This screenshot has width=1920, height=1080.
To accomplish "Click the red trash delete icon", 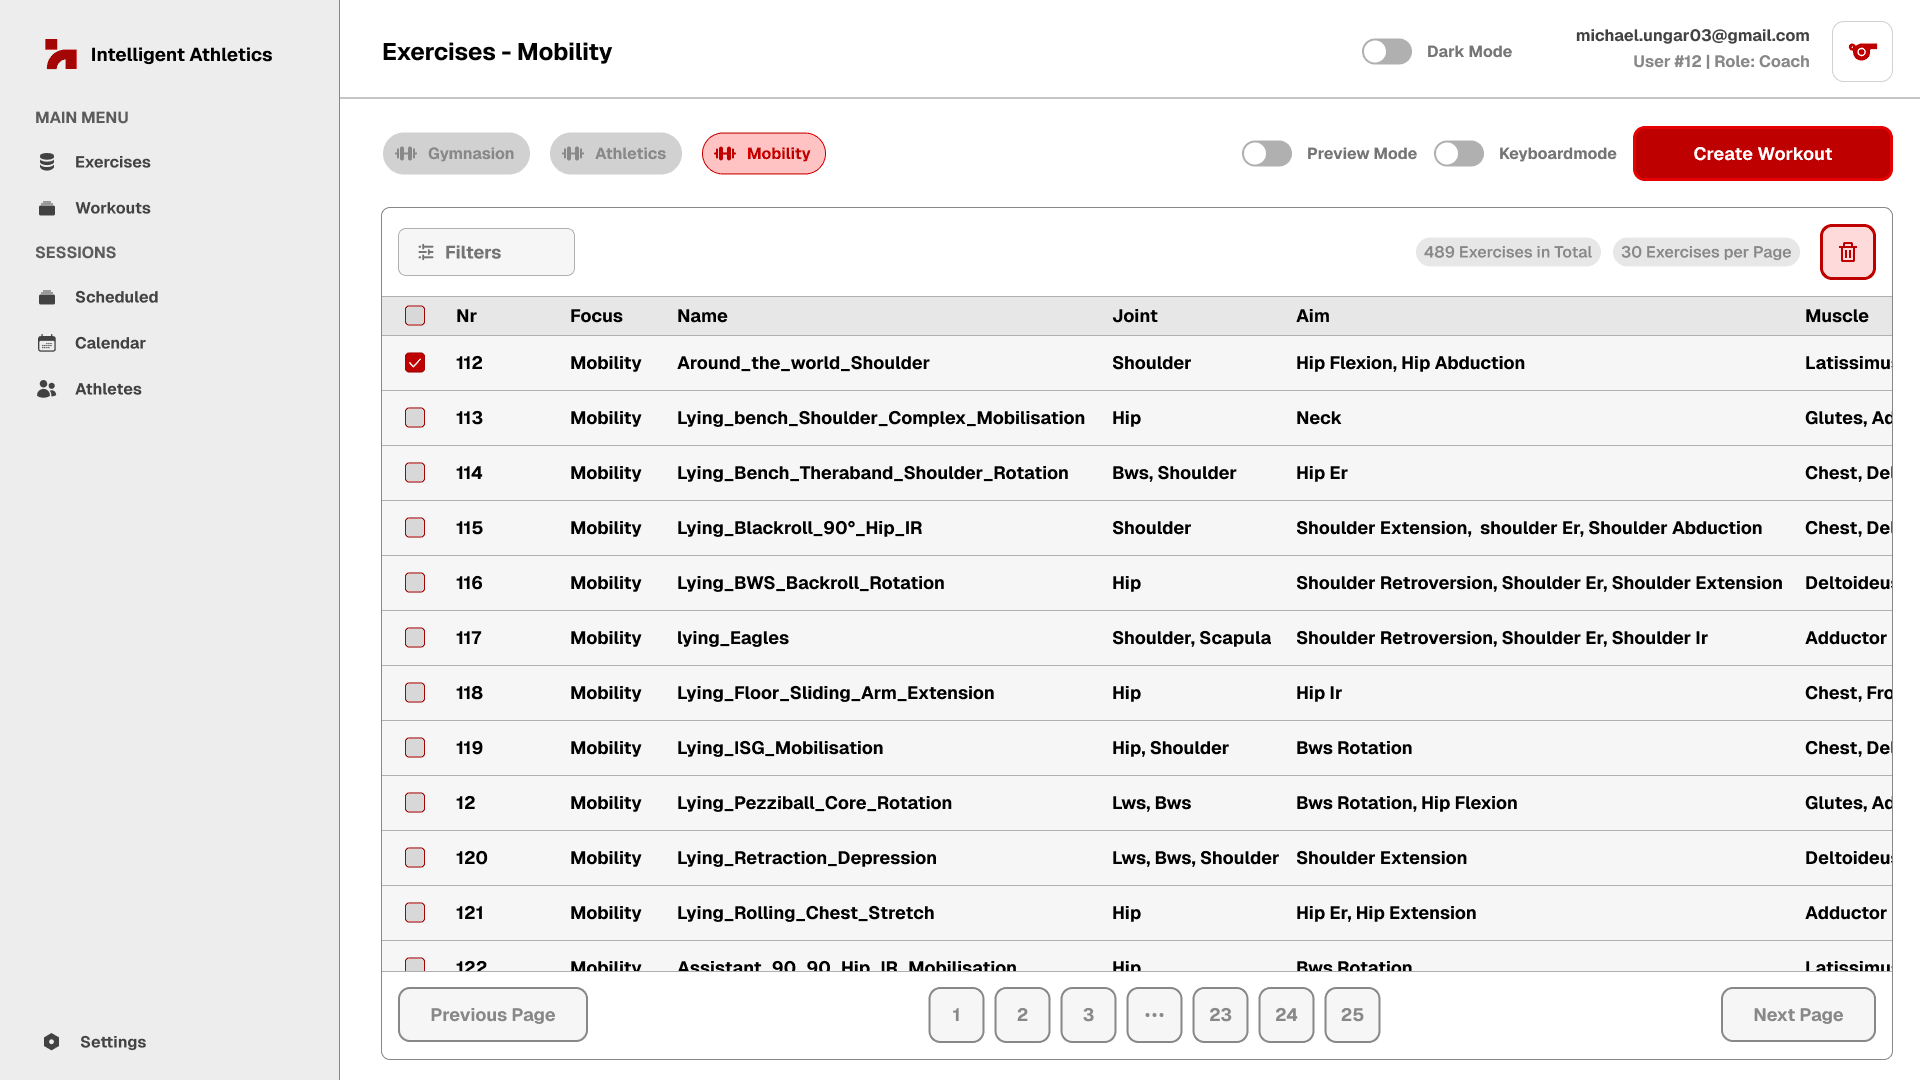I will 1847,252.
